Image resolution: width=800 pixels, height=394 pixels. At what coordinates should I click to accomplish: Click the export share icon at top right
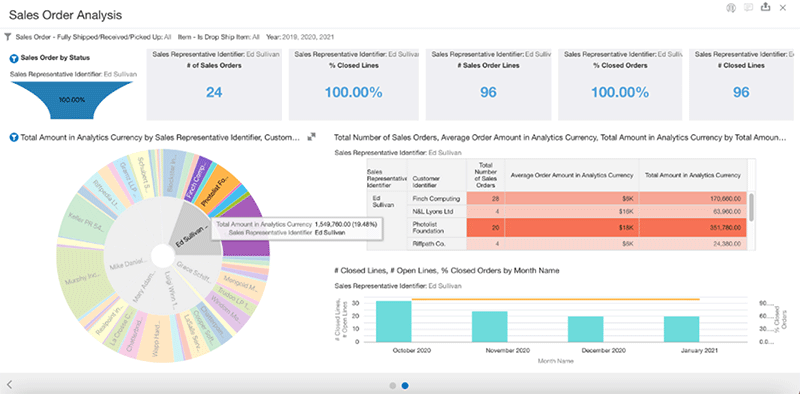765,8
